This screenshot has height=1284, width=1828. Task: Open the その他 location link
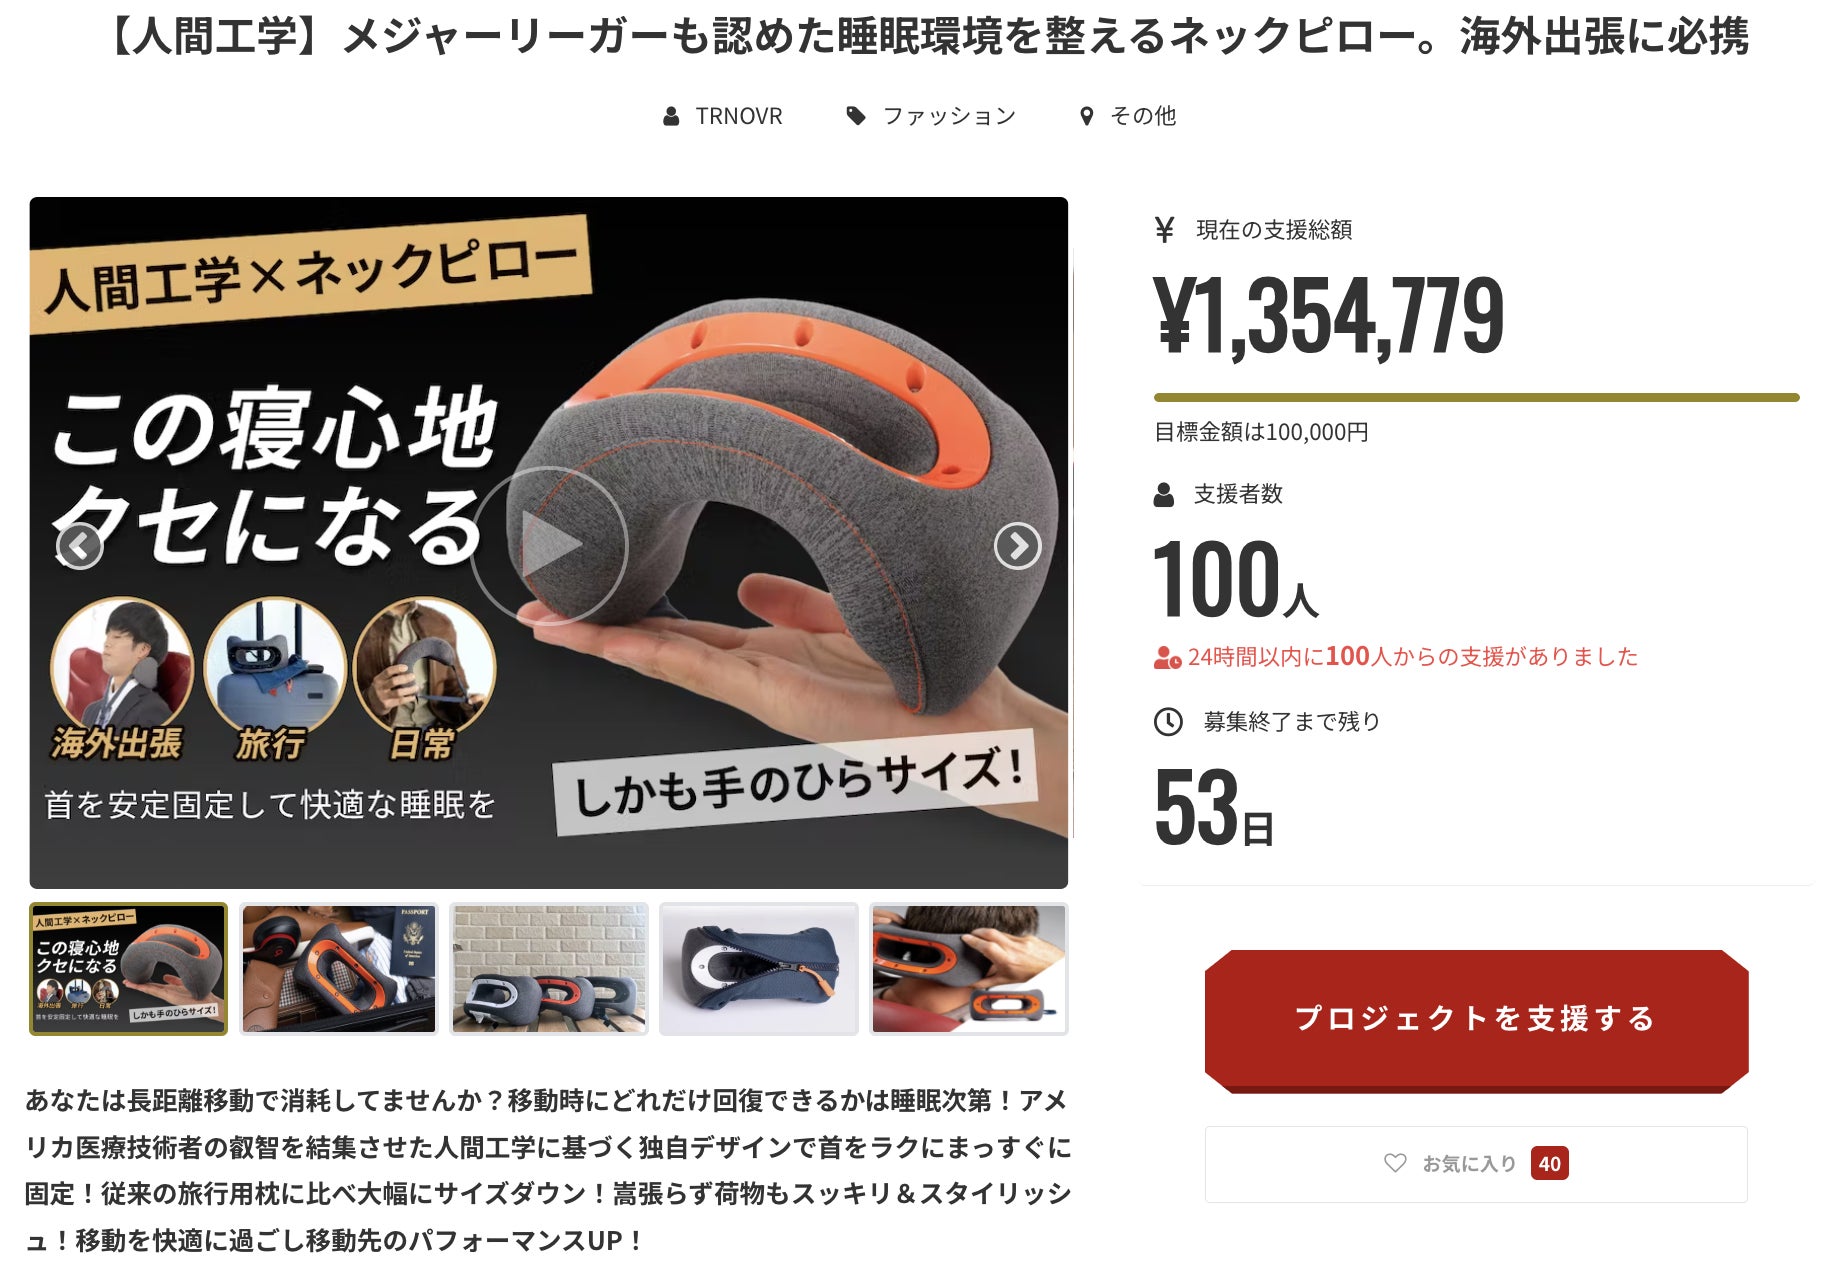click(1143, 116)
